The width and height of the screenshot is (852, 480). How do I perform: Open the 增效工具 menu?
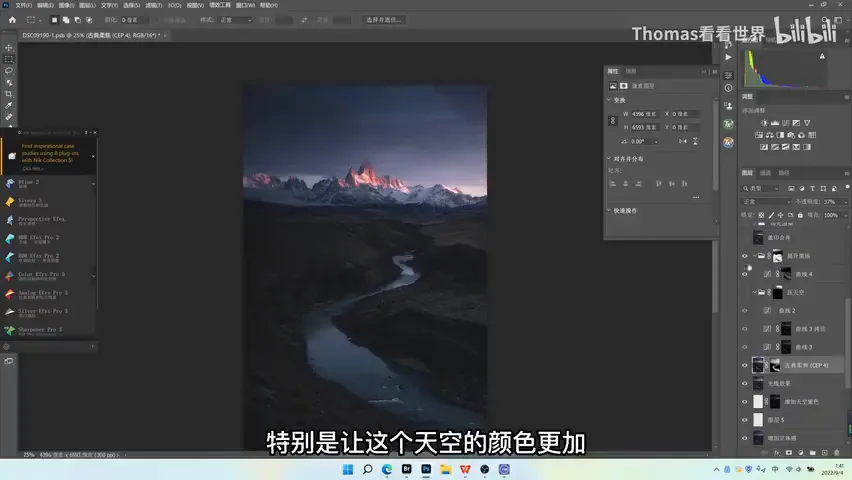[220, 5]
